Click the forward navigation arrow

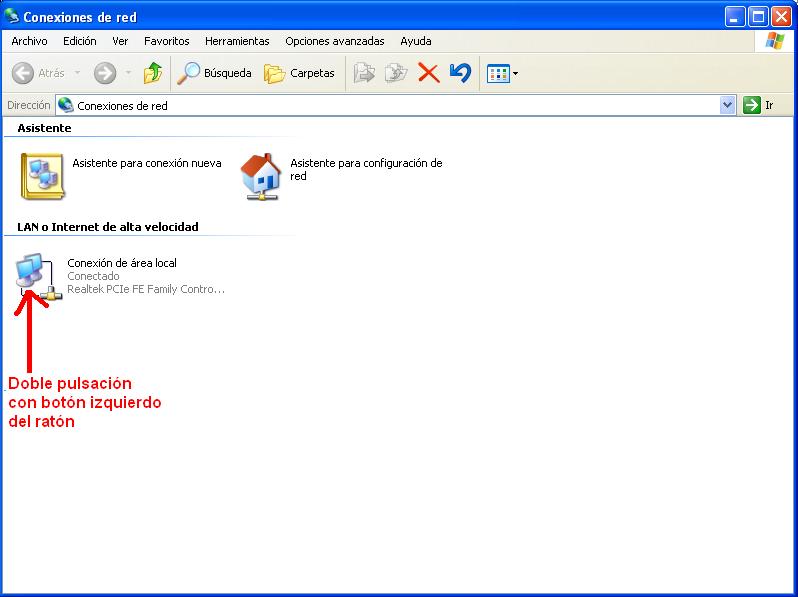[105, 73]
